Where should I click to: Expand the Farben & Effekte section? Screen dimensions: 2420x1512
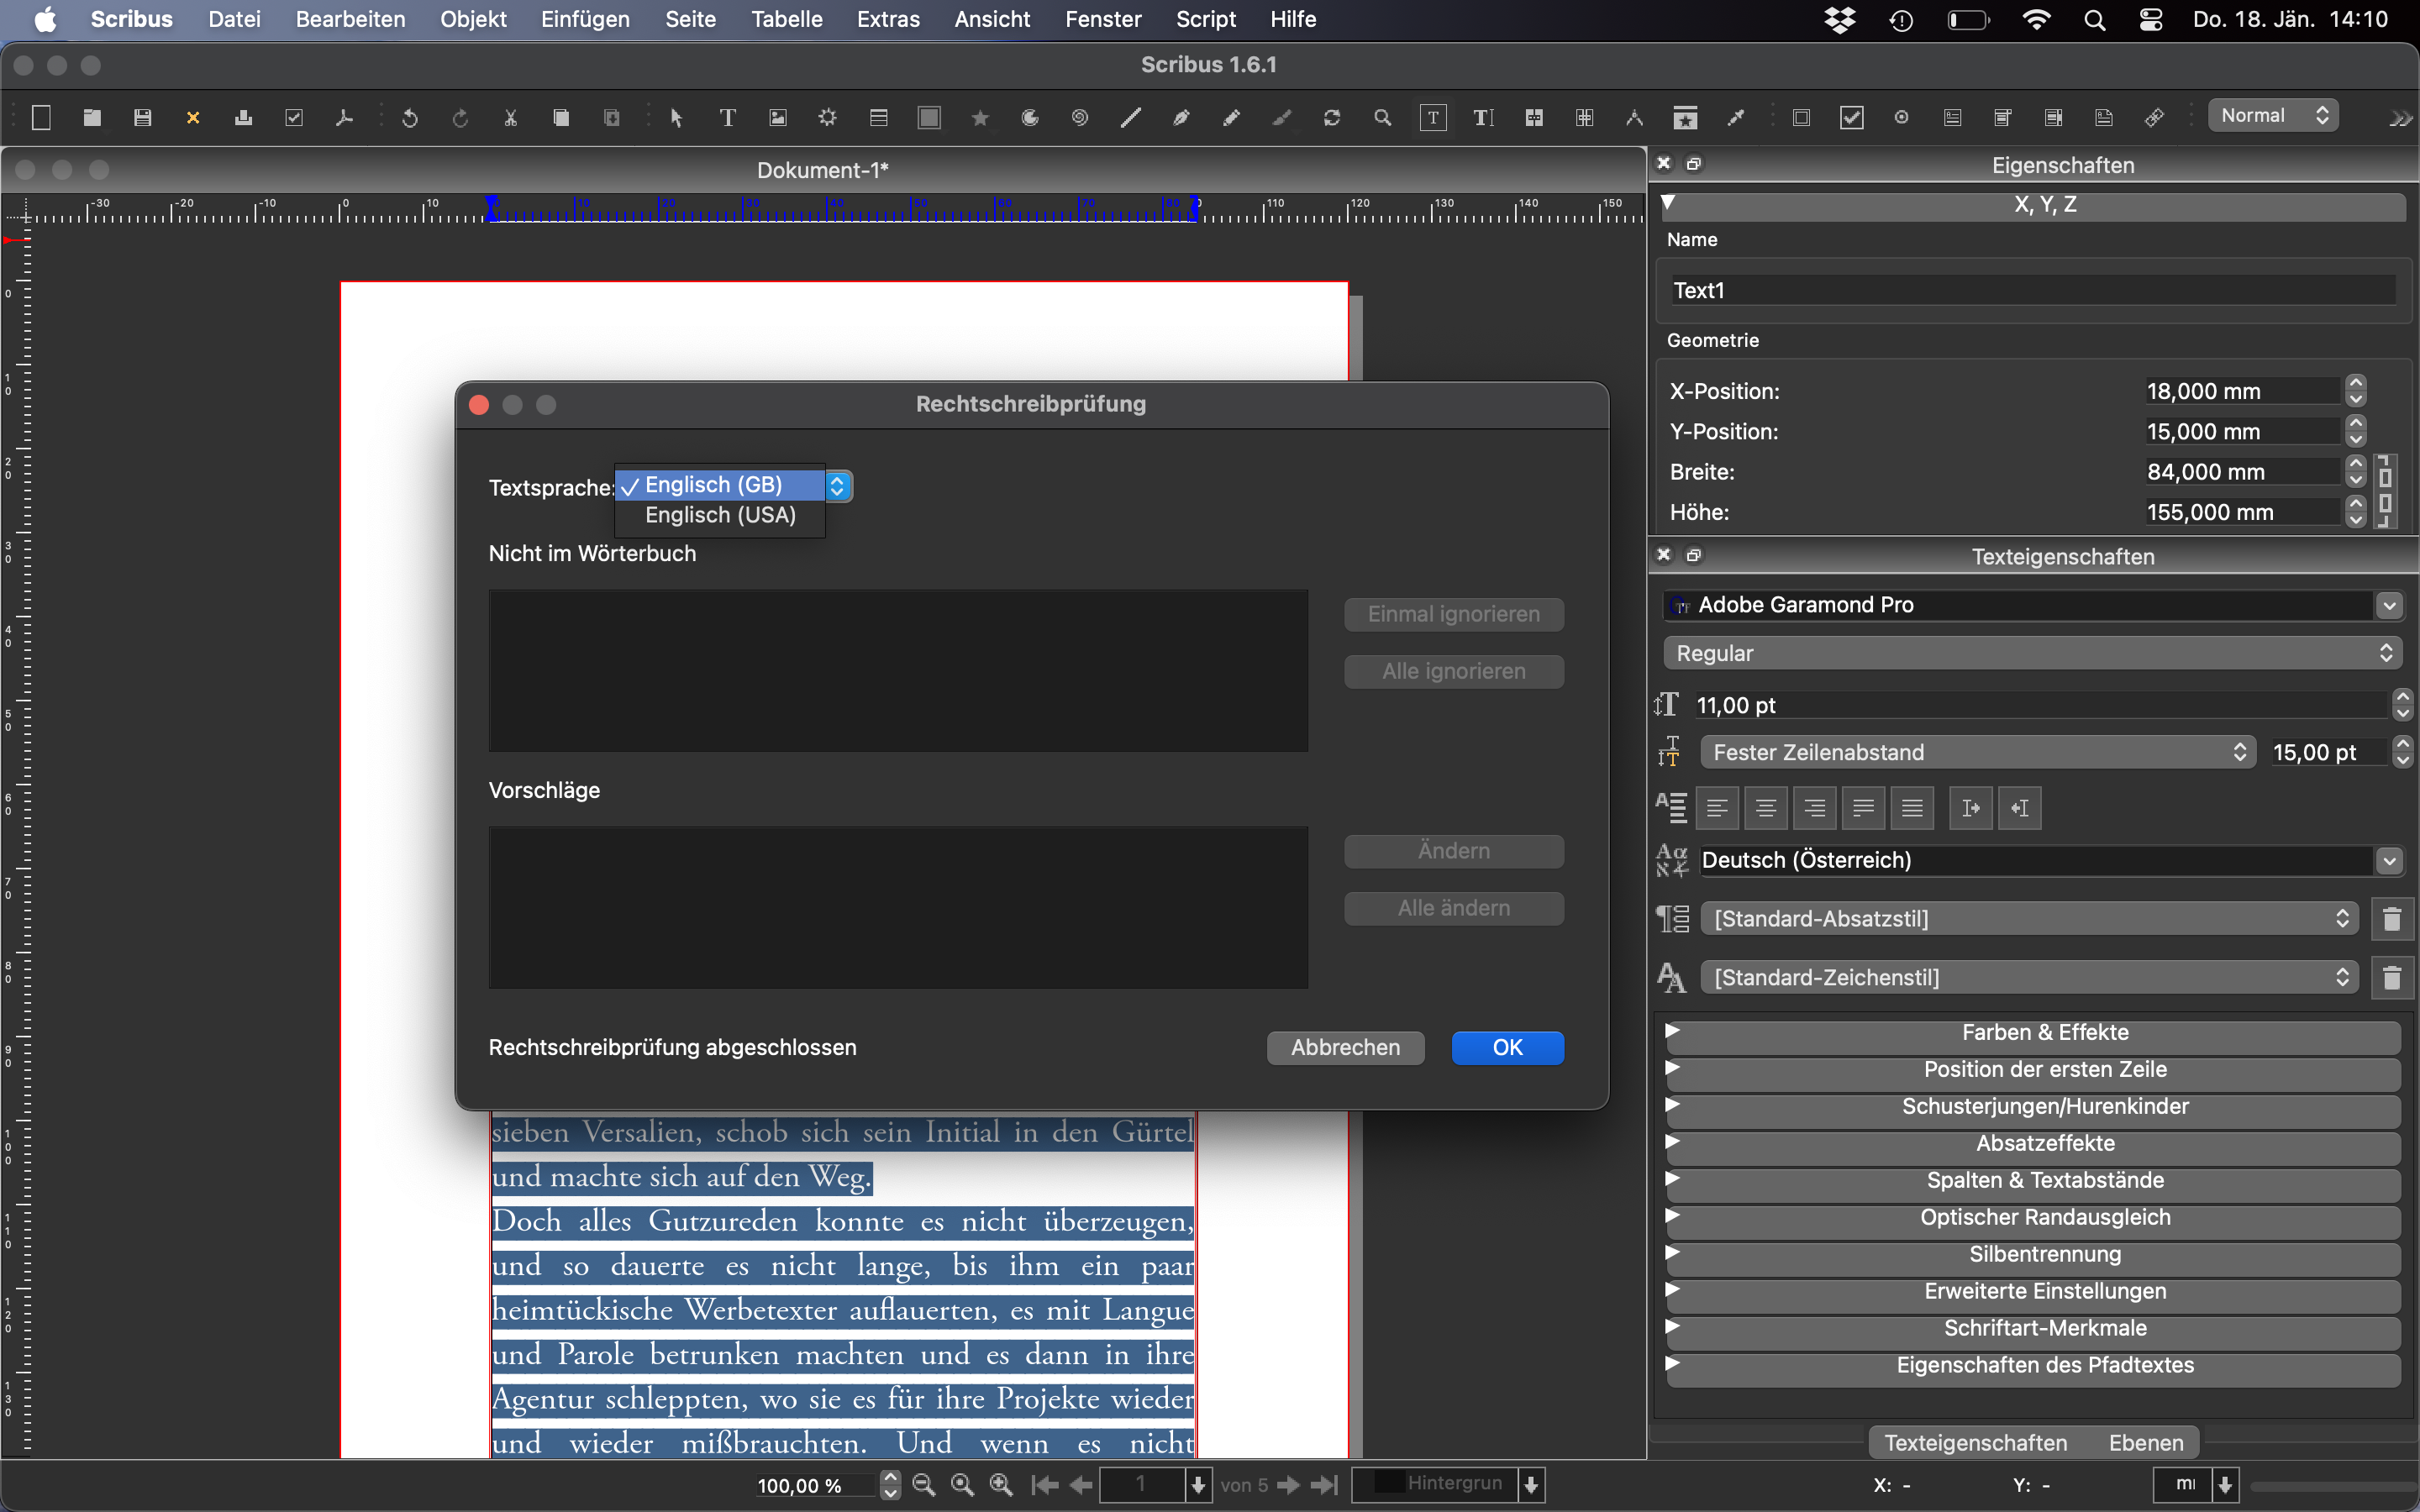(x=2044, y=1032)
